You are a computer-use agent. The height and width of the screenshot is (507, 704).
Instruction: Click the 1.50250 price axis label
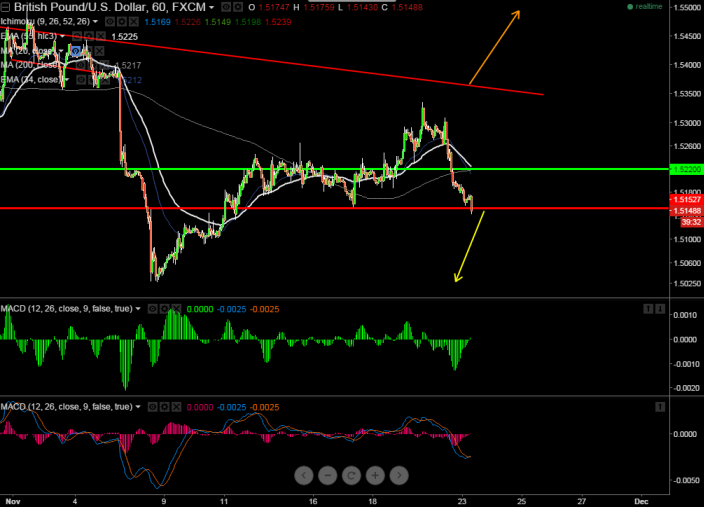687,283
